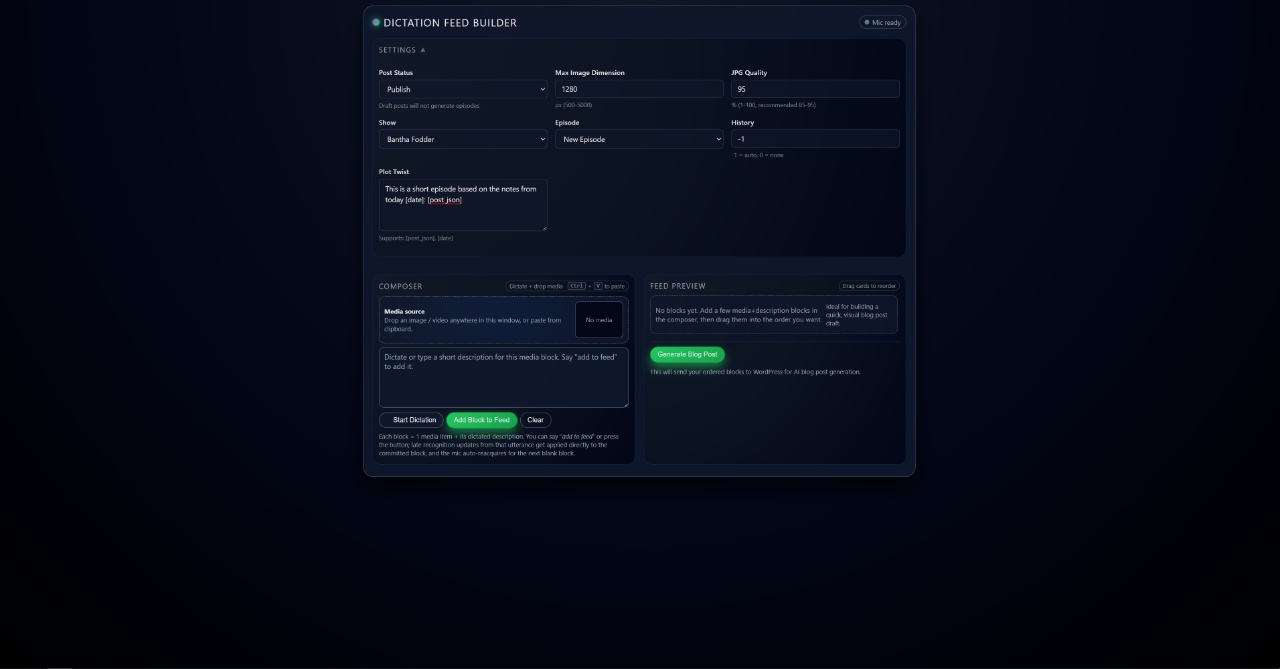Click the block description text area

(504, 377)
